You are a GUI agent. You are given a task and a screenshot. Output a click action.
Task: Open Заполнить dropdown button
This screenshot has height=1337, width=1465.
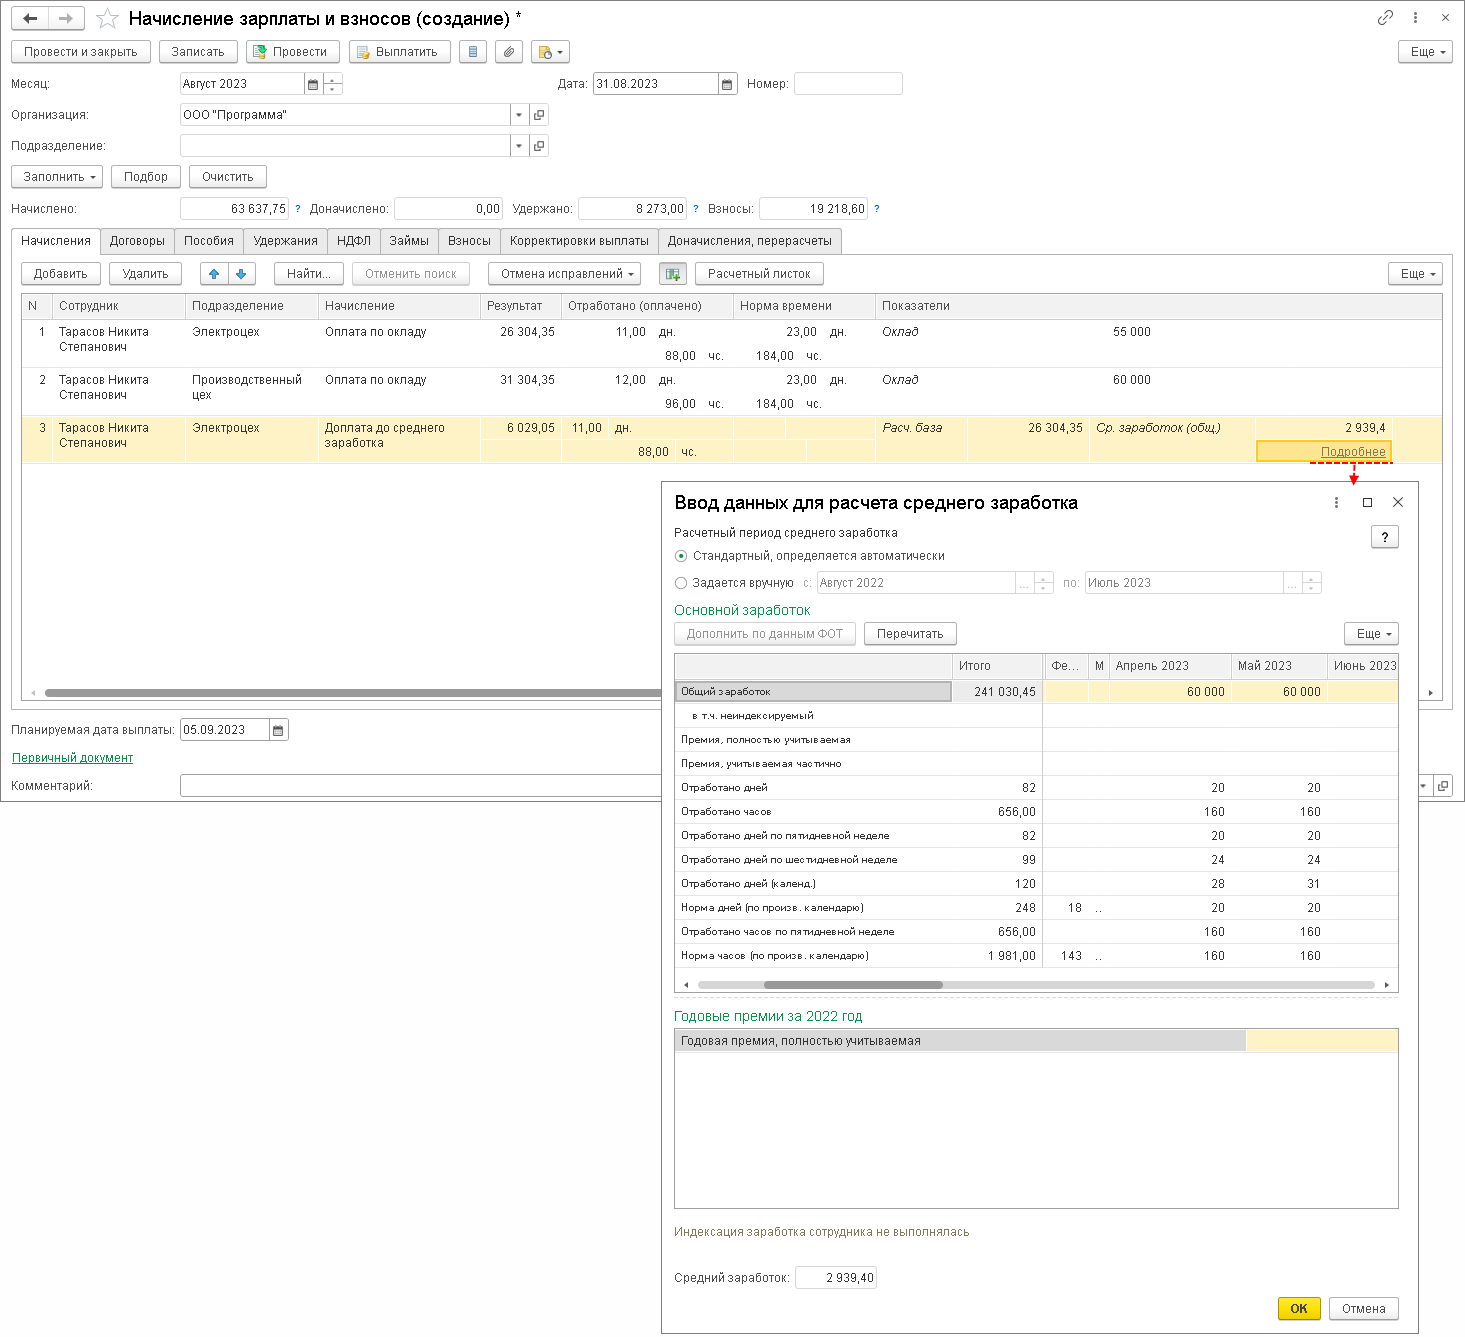pos(57,177)
